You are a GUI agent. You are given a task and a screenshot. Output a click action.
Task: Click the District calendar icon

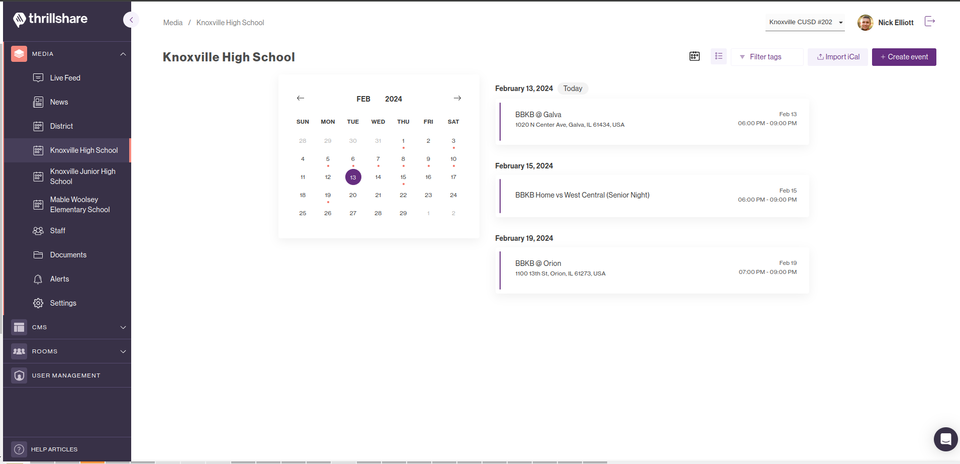point(38,126)
